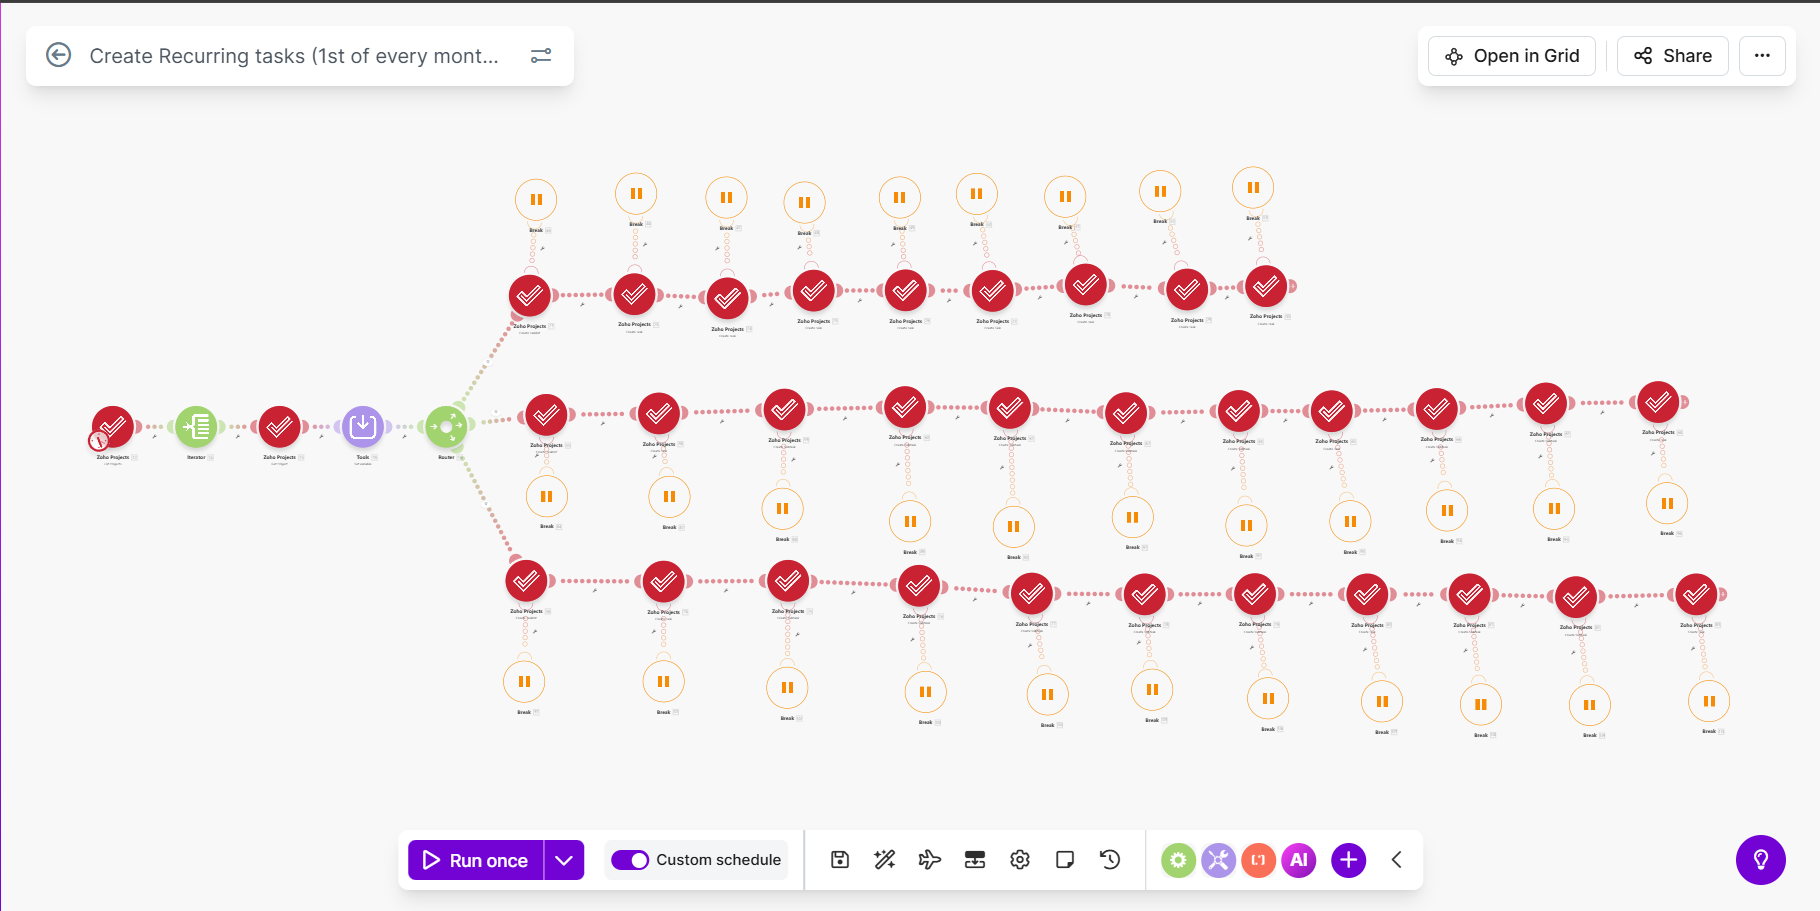
Task: Collapse the bottom toolbar with left chevron
Action: 1397,860
